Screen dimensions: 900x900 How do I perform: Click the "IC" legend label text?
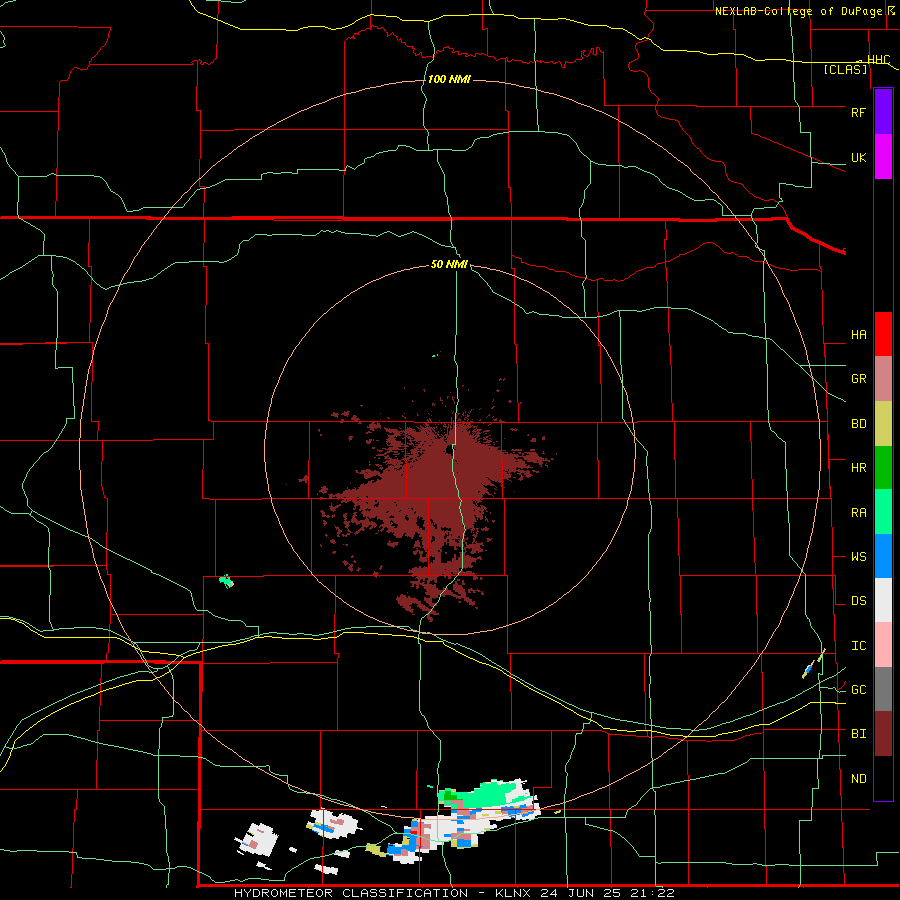coord(858,646)
